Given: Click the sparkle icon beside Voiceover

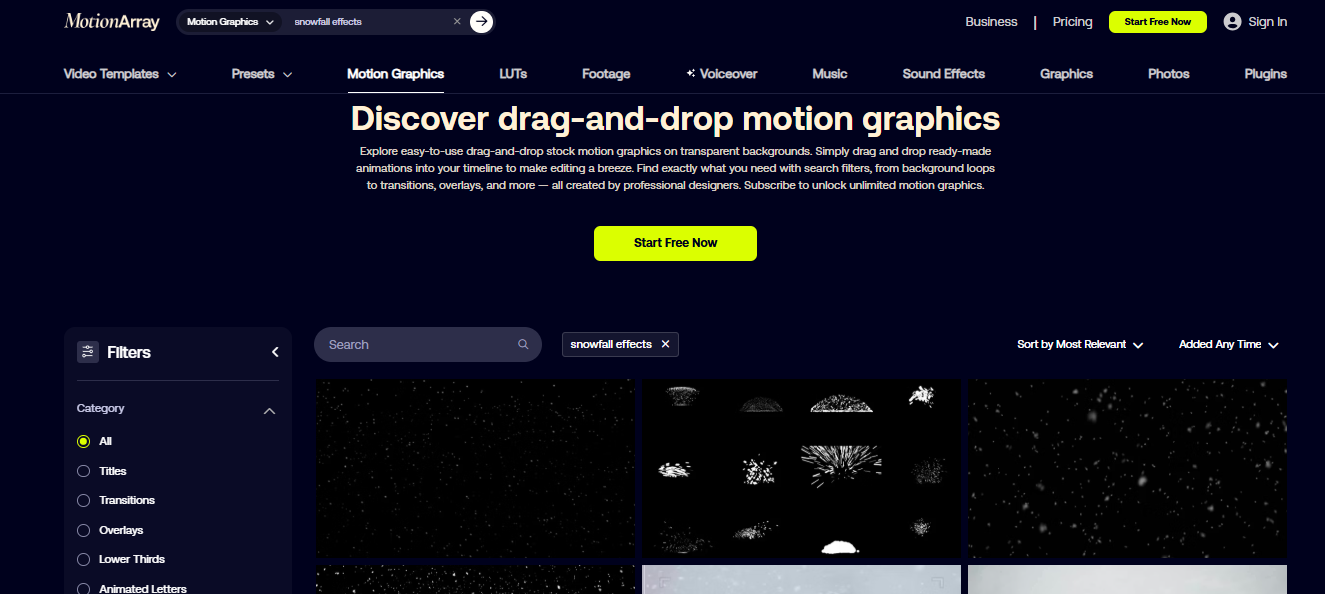Looking at the screenshot, I should coord(688,73).
